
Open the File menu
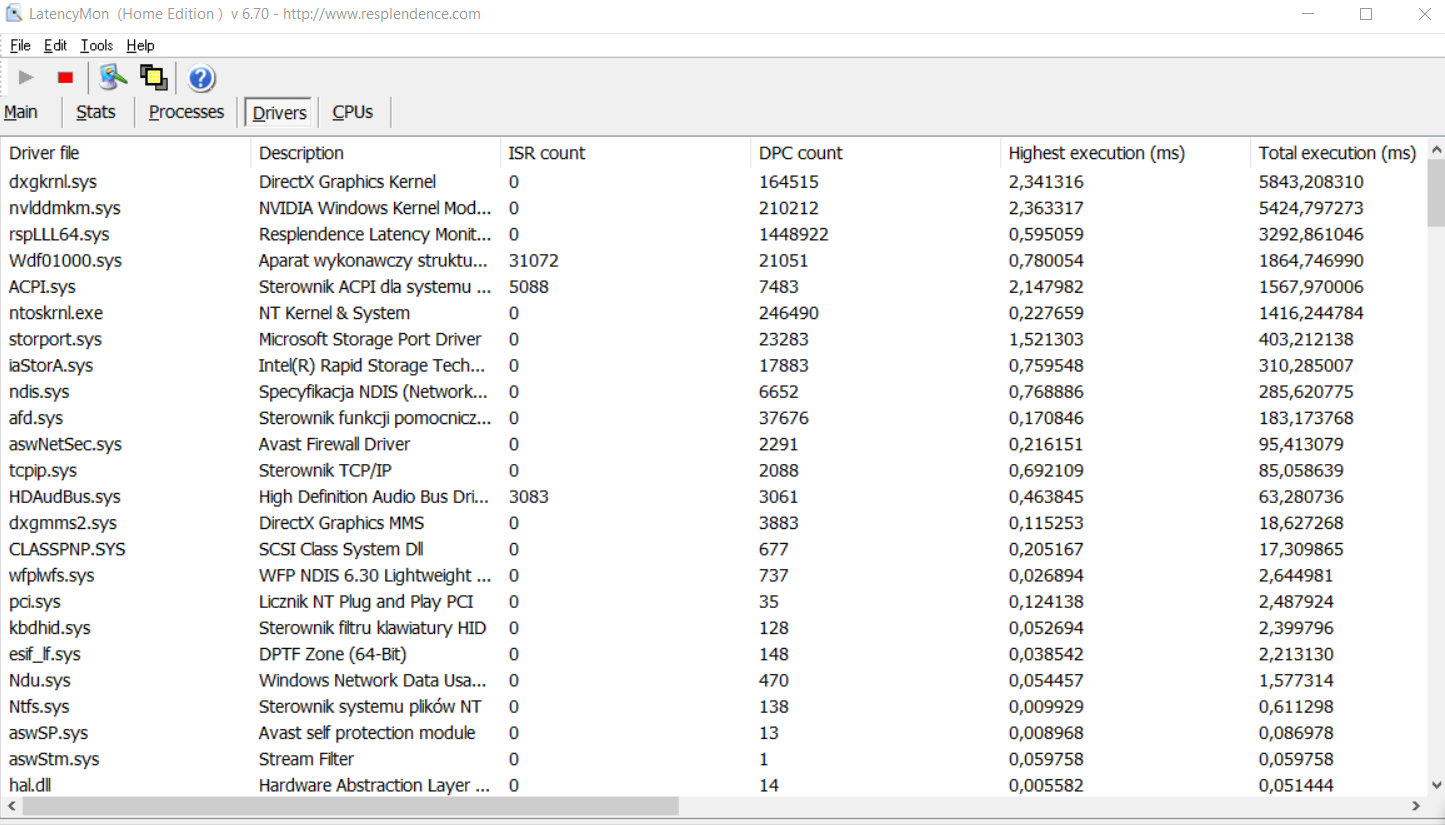click(x=19, y=45)
